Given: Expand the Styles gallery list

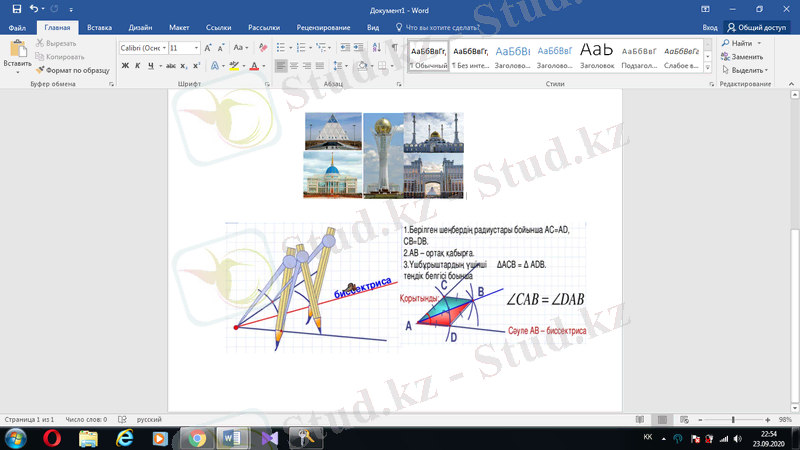Looking at the screenshot, I should (707, 66).
